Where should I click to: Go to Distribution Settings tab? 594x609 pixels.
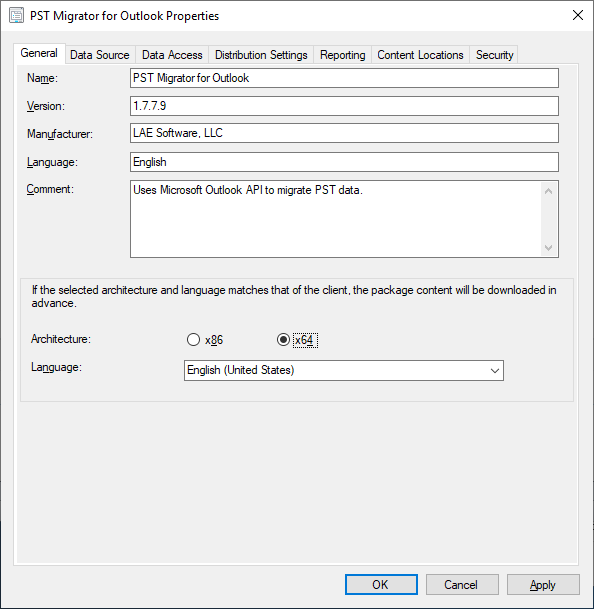261,55
